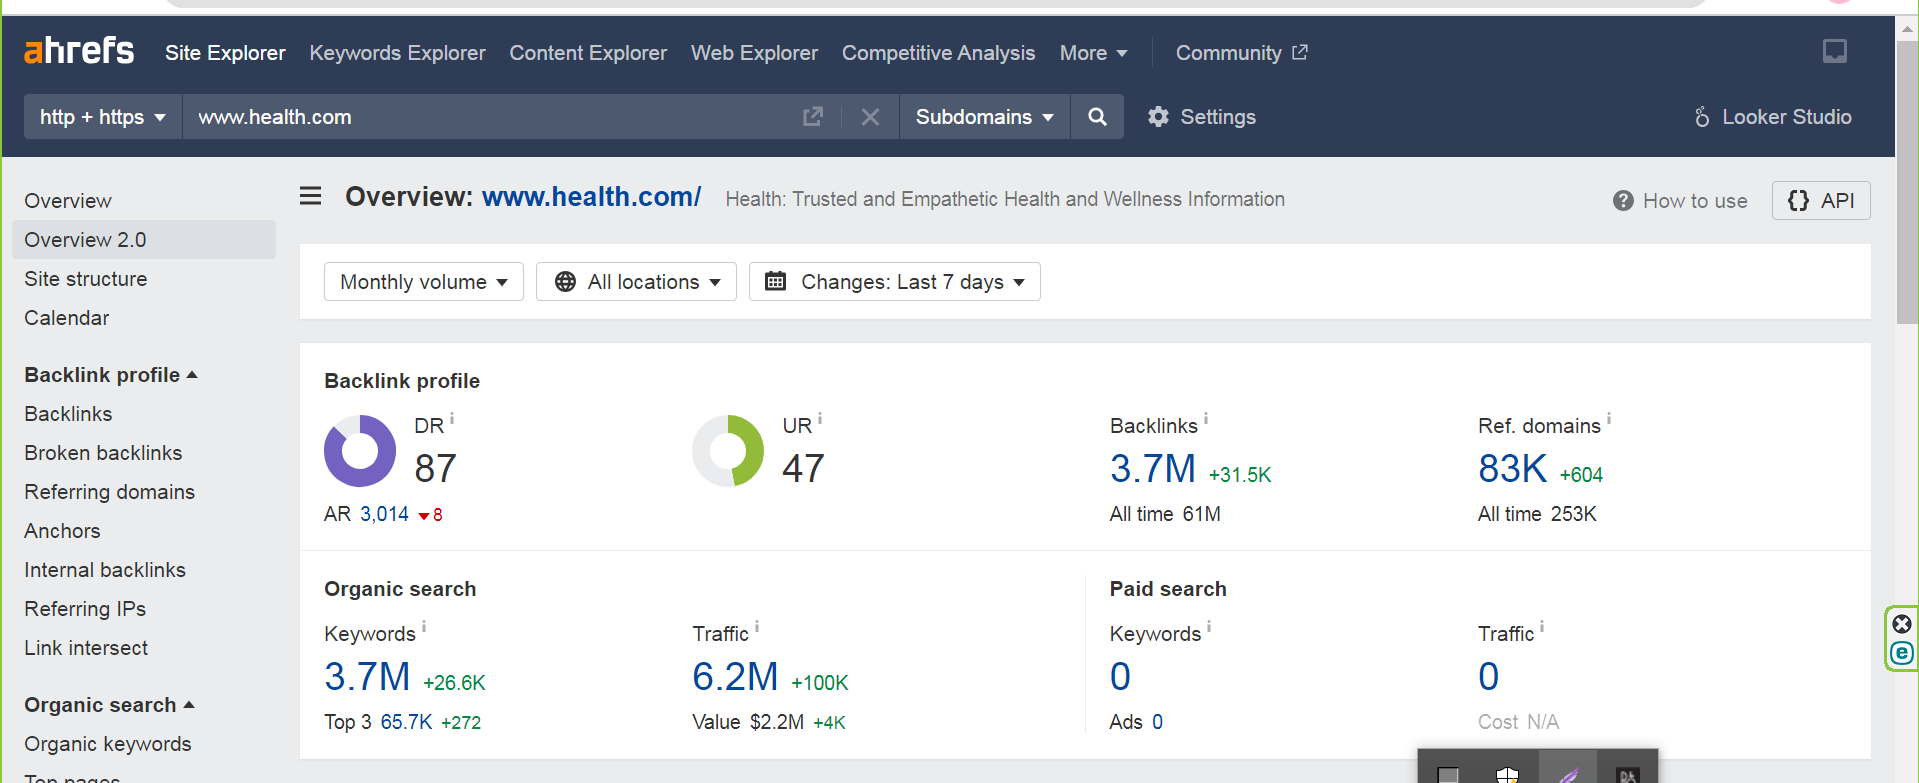This screenshot has height=783, width=1919.
Task: Collapse the Backlink profile sidebar section
Action: [111, 375]
